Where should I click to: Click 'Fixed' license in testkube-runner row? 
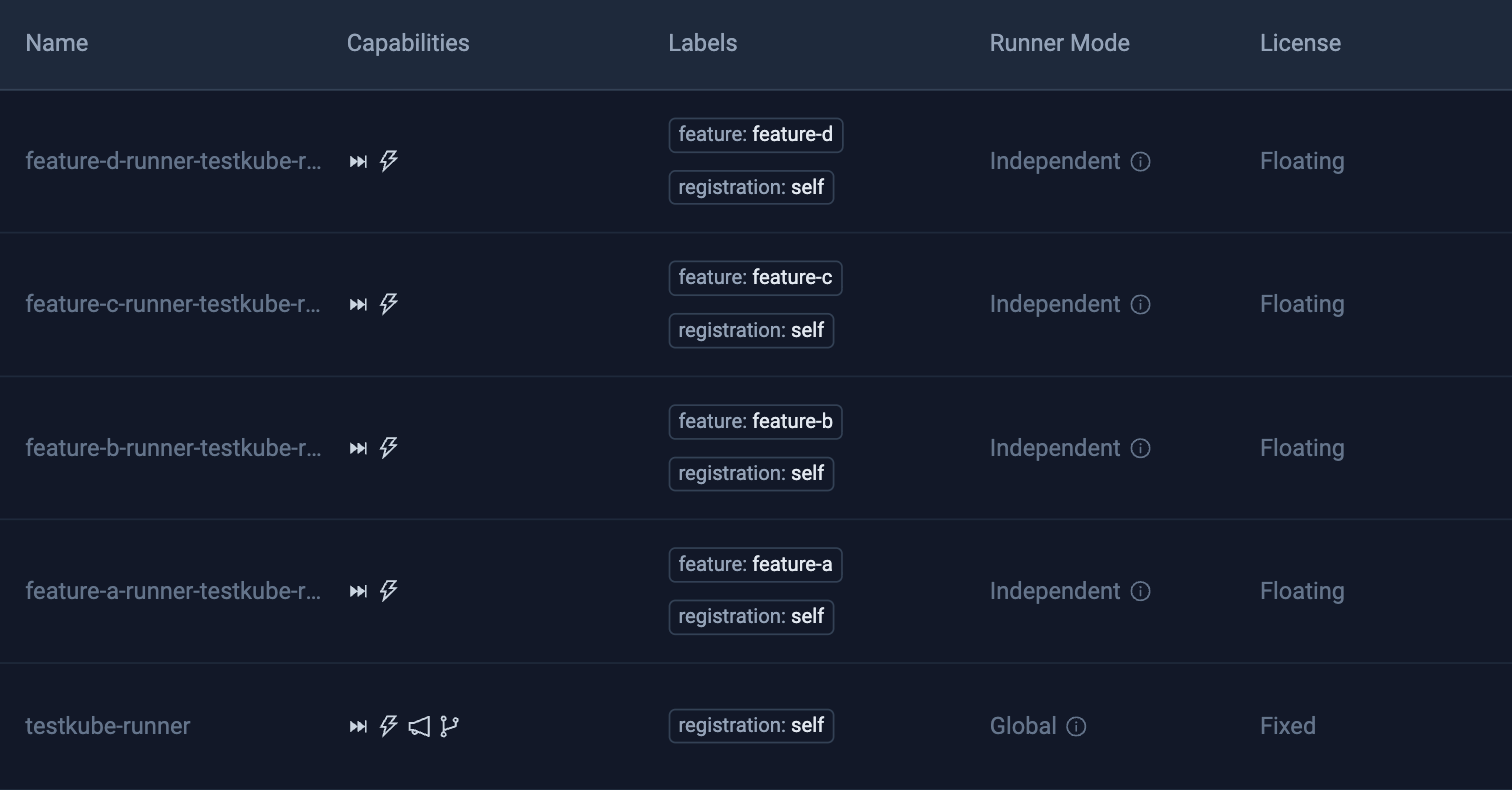1288,726
